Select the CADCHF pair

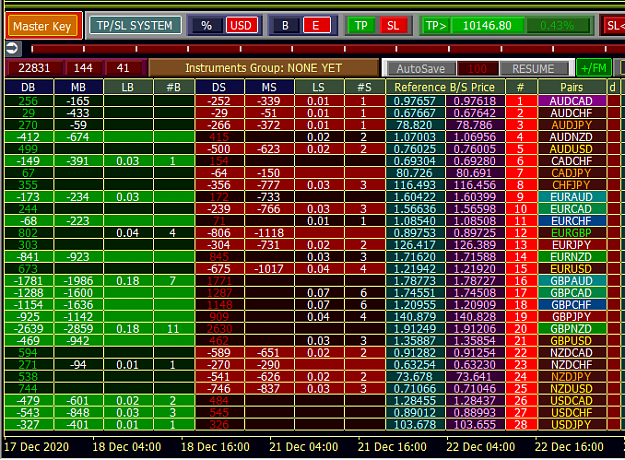[x=572, y=161]
